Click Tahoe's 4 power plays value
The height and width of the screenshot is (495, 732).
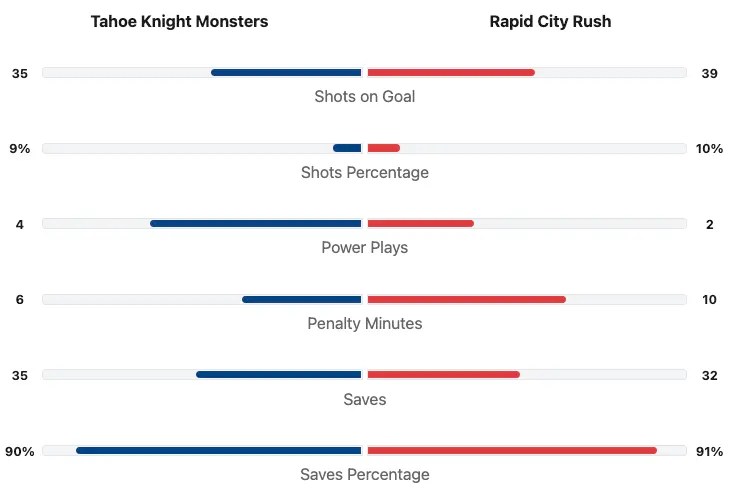pyautogui.click(x=20, y=224)
